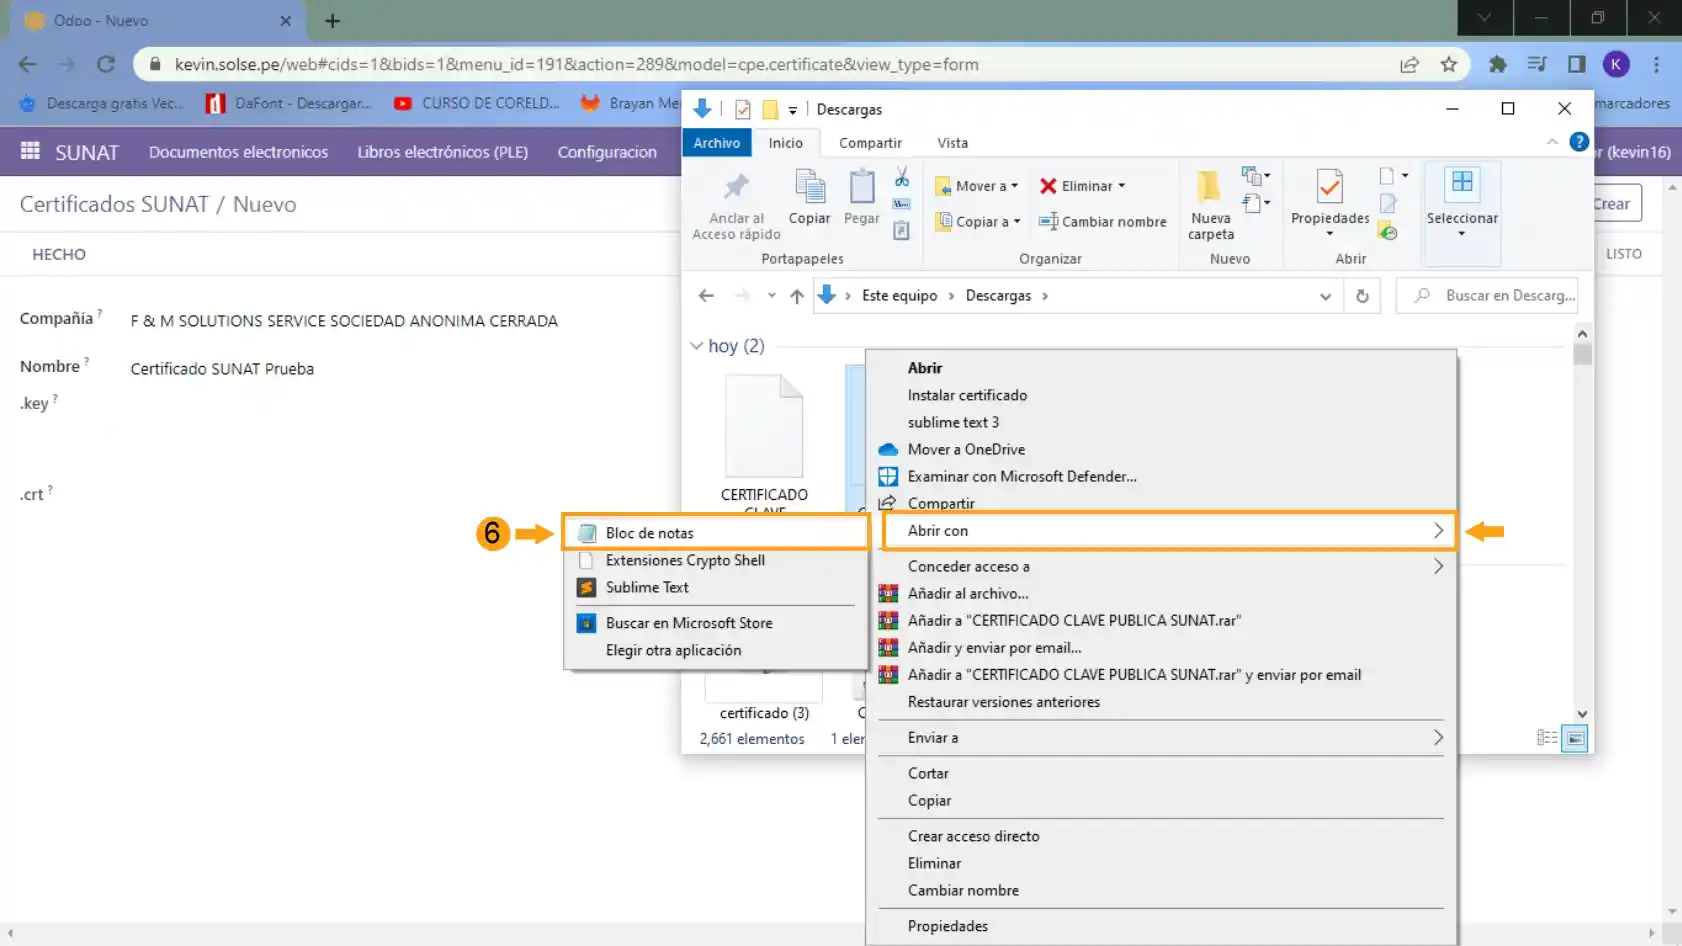
Task: Collapse the ribbon with the chevron
Action: [x=1552, y=142]
